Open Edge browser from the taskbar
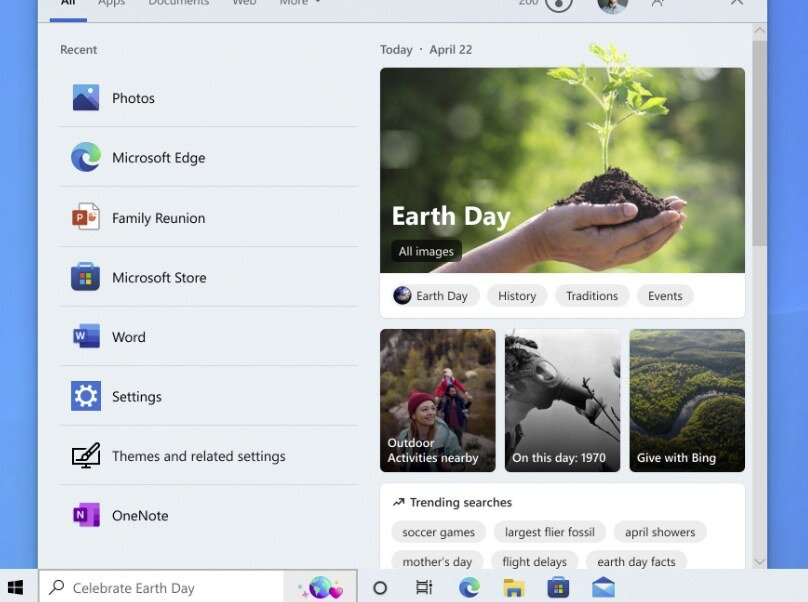This screenshot has height=602, width=808. point(469,588)
